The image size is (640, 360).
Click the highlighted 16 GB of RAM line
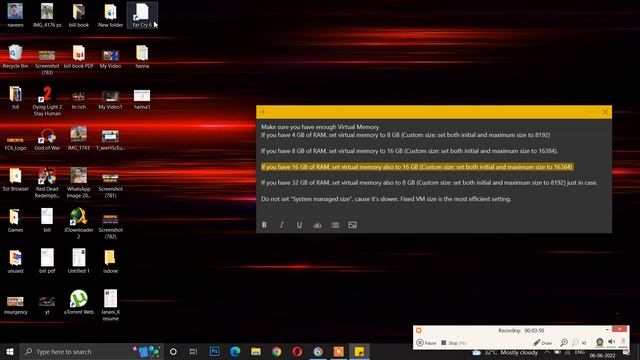click(x=417, y=167)
